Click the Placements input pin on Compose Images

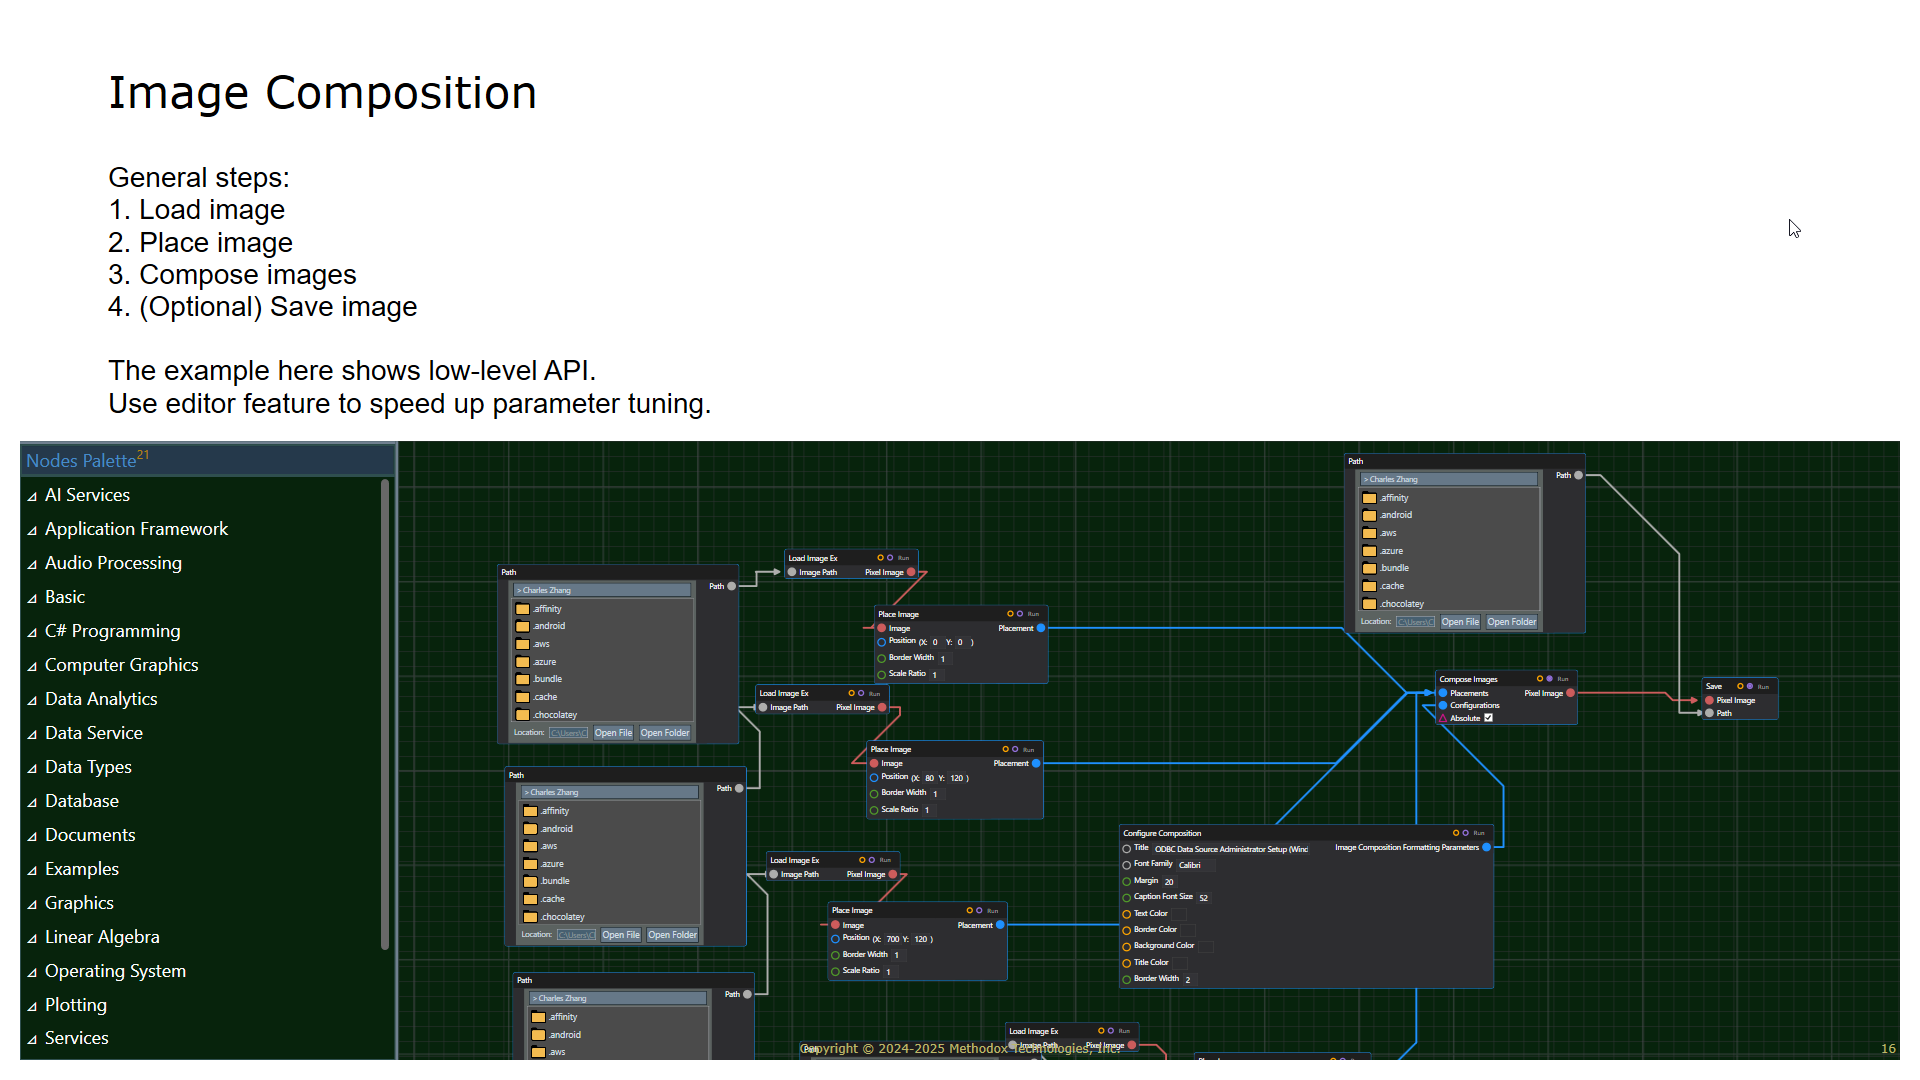coord(1443,693)
